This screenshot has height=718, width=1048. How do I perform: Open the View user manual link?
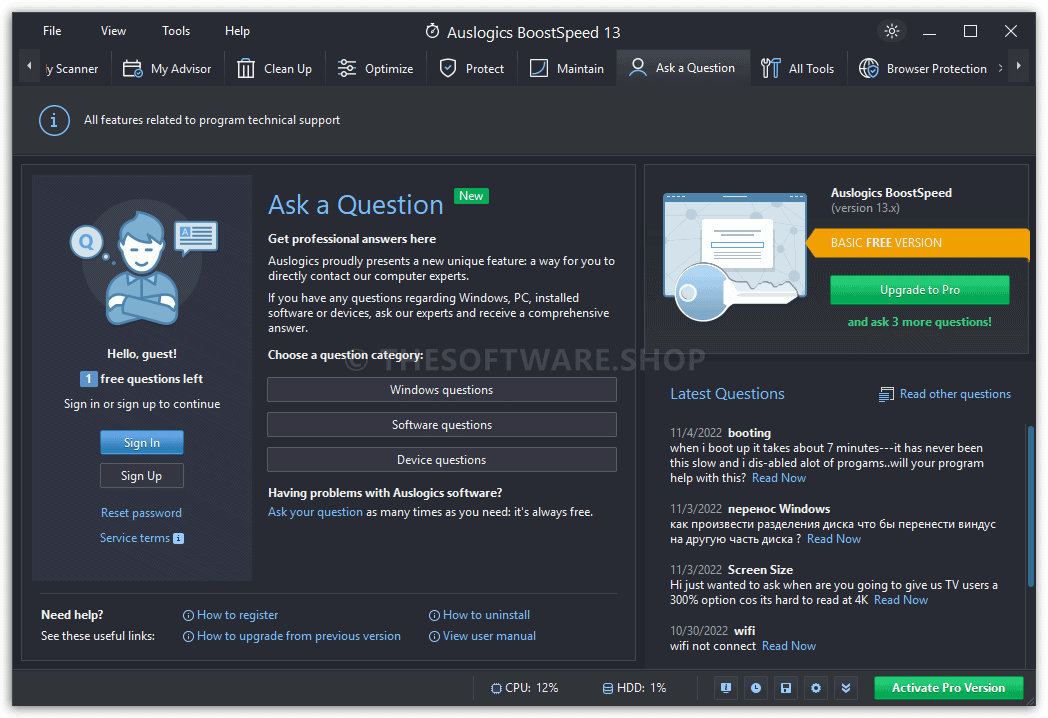489,636
